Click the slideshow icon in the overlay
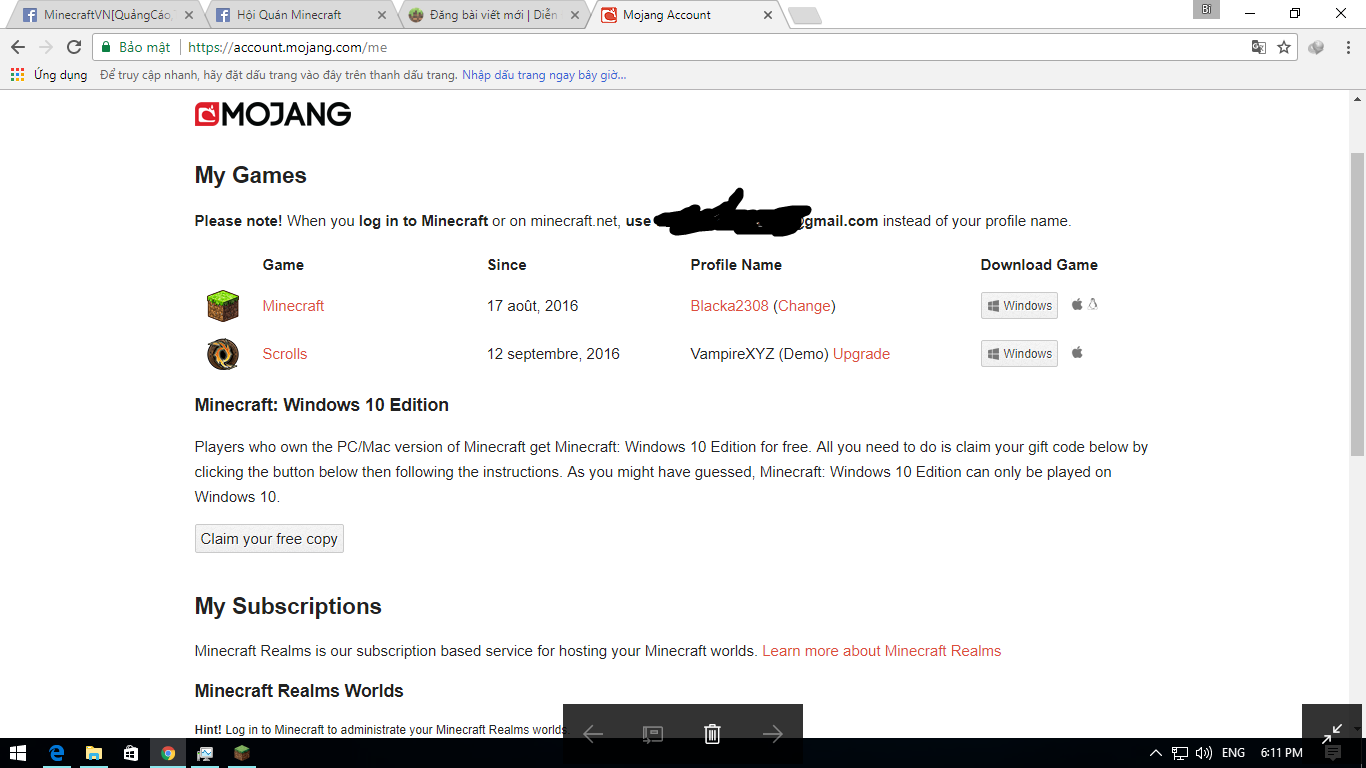Image resolution: width=1366 pixels, height=768 pixels. click(652, 734)
